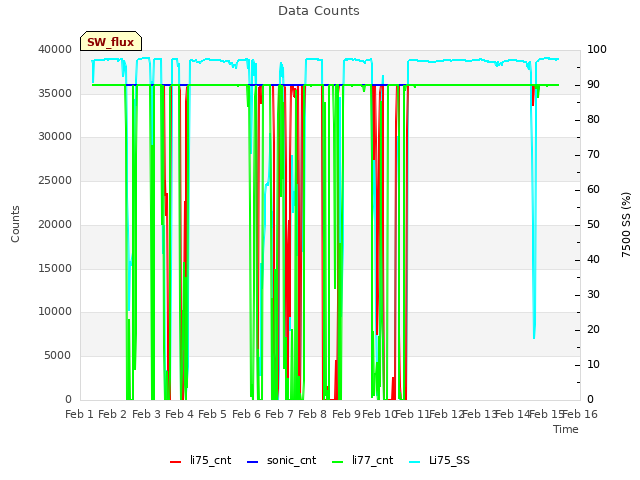Click the Feb 16 x-axis tick label
The height and width of the screenshot is (480, 640).
[x=580, y=414]
